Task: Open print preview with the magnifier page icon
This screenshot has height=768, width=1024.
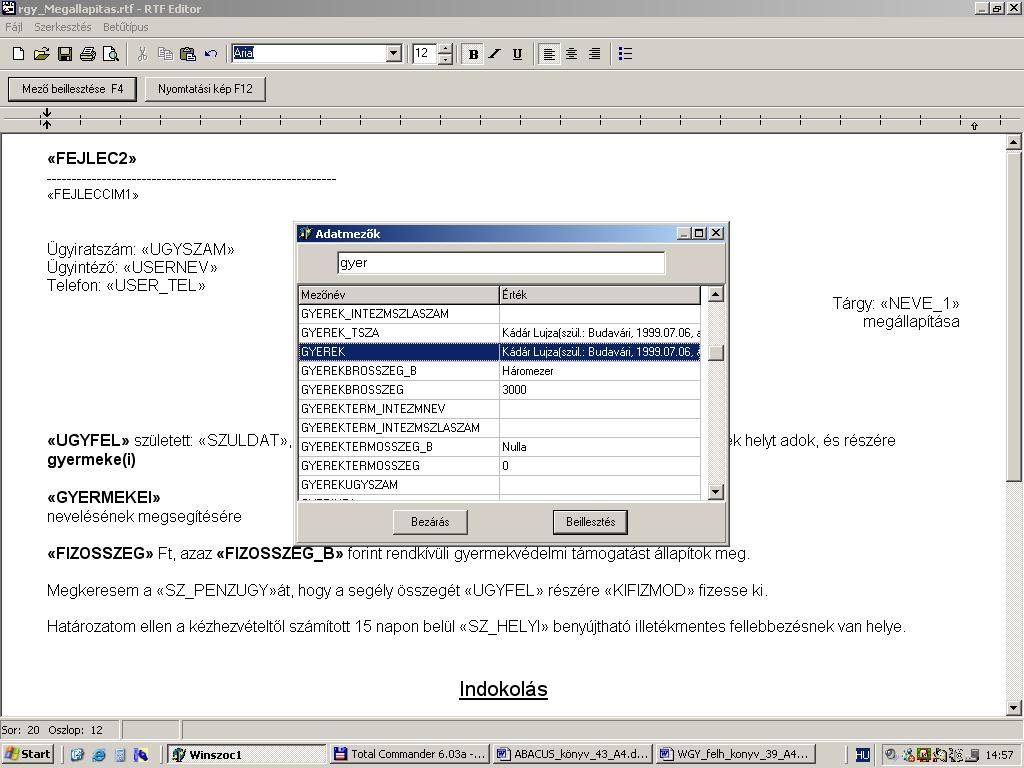Action: (x=111, y=54)
